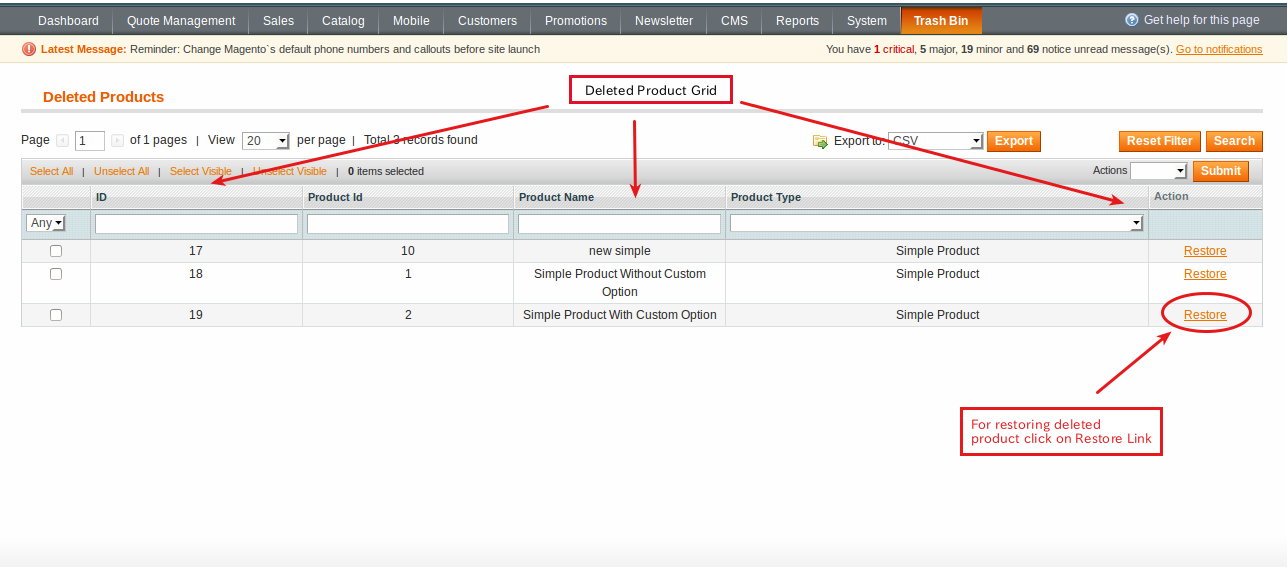Click 'Simple Product With Custom Option' cell

620,315
